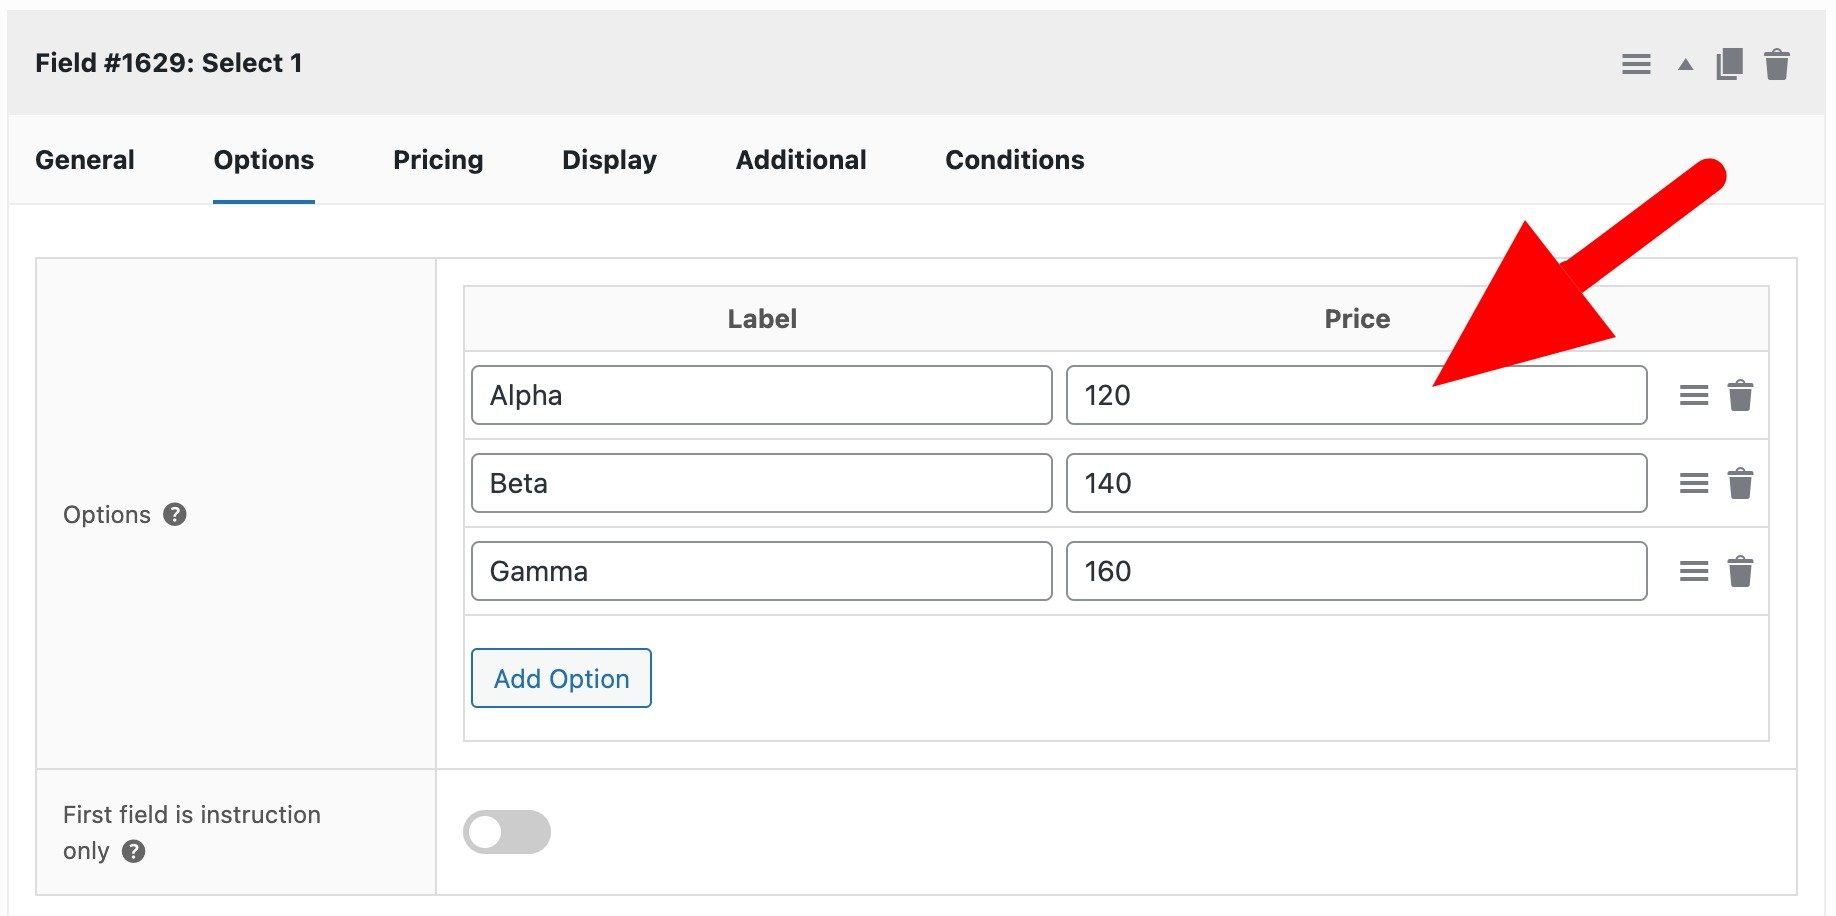The image size is (1836, 916).
Task: Click the Add Option button
Action: coord(560,678)
